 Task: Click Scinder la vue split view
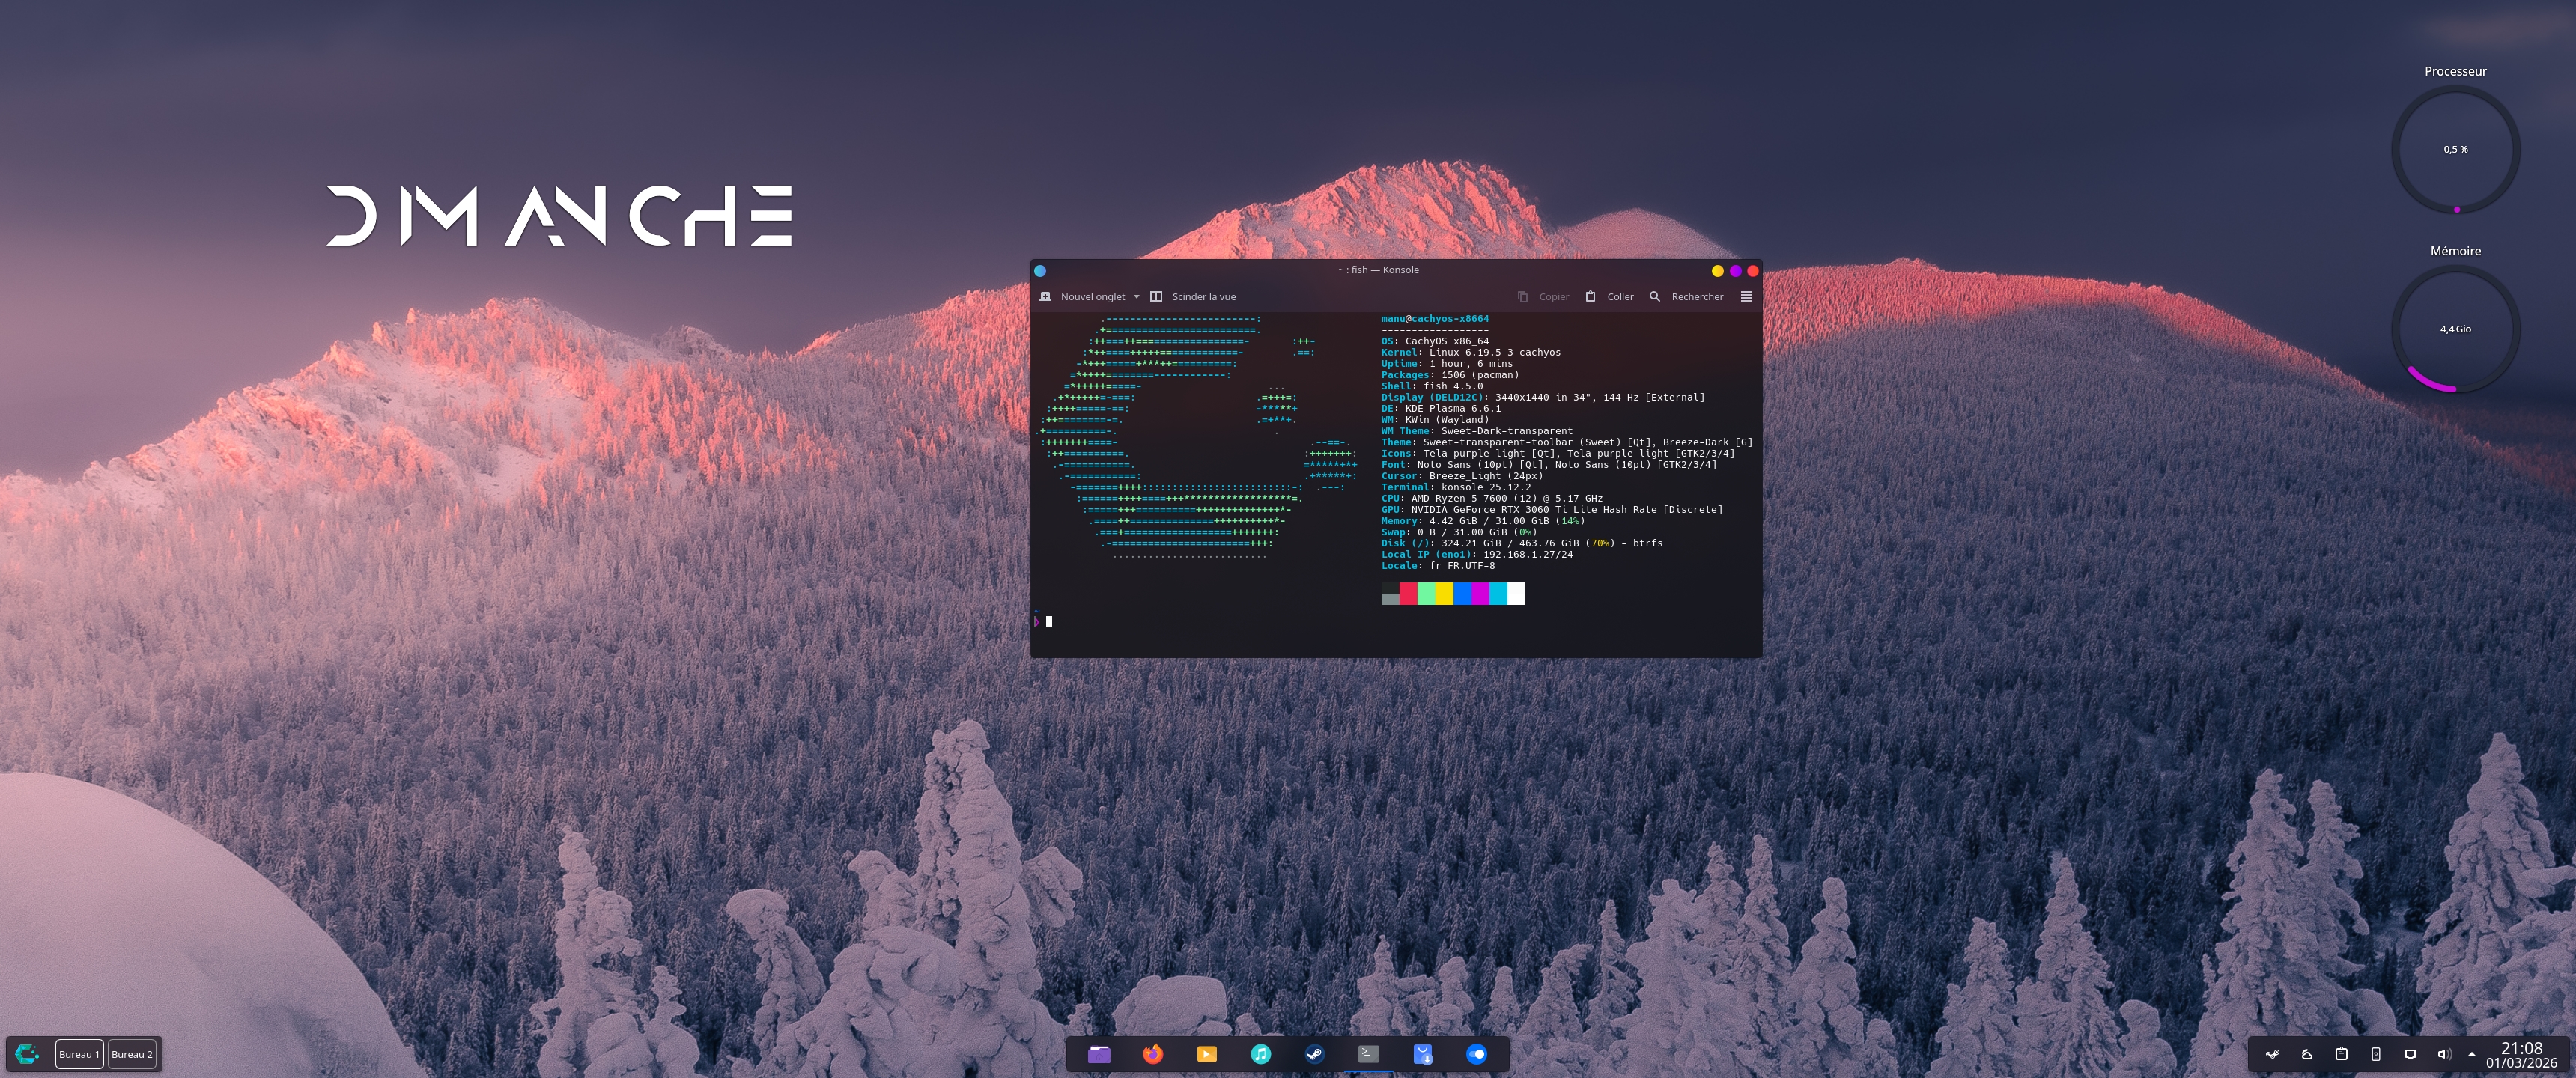(1193, 297)
